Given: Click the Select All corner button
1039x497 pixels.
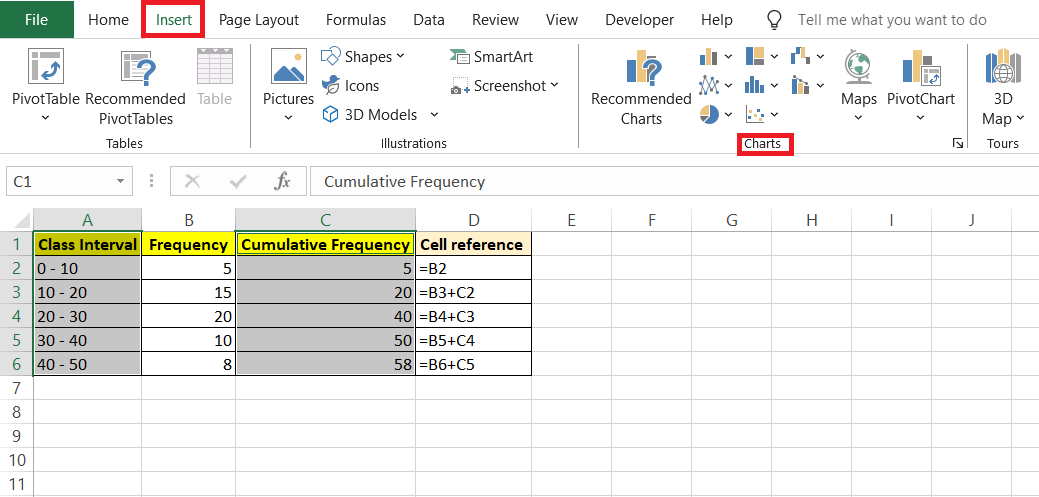Looking at the screenshot, I should tap(17, 220).
